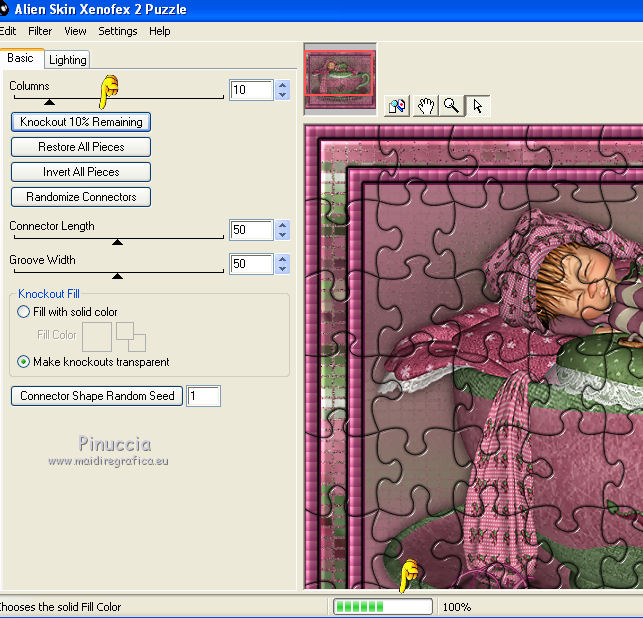Click the Groove Width value field
The height and width of the screenshot is (618, 643).
coord(251,264)
